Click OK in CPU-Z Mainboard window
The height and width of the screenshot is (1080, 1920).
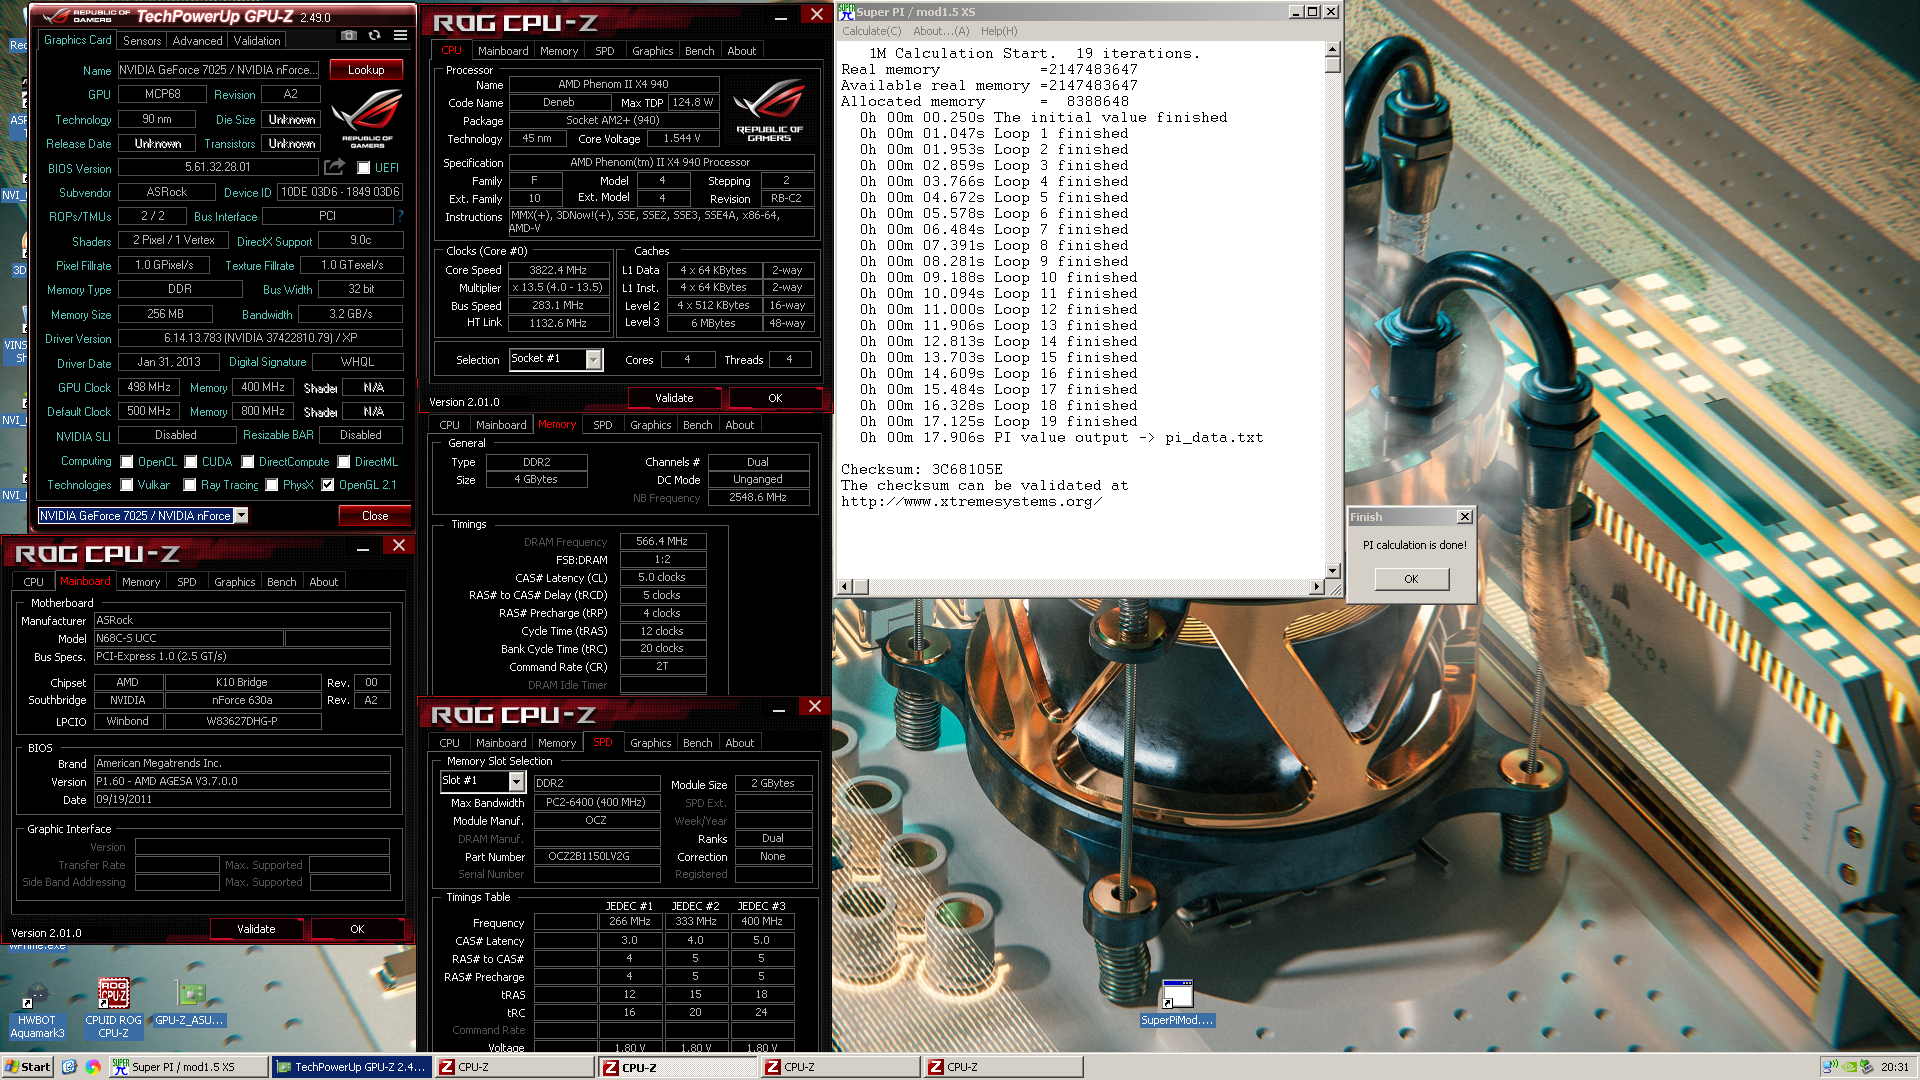(x=357, y=929)
